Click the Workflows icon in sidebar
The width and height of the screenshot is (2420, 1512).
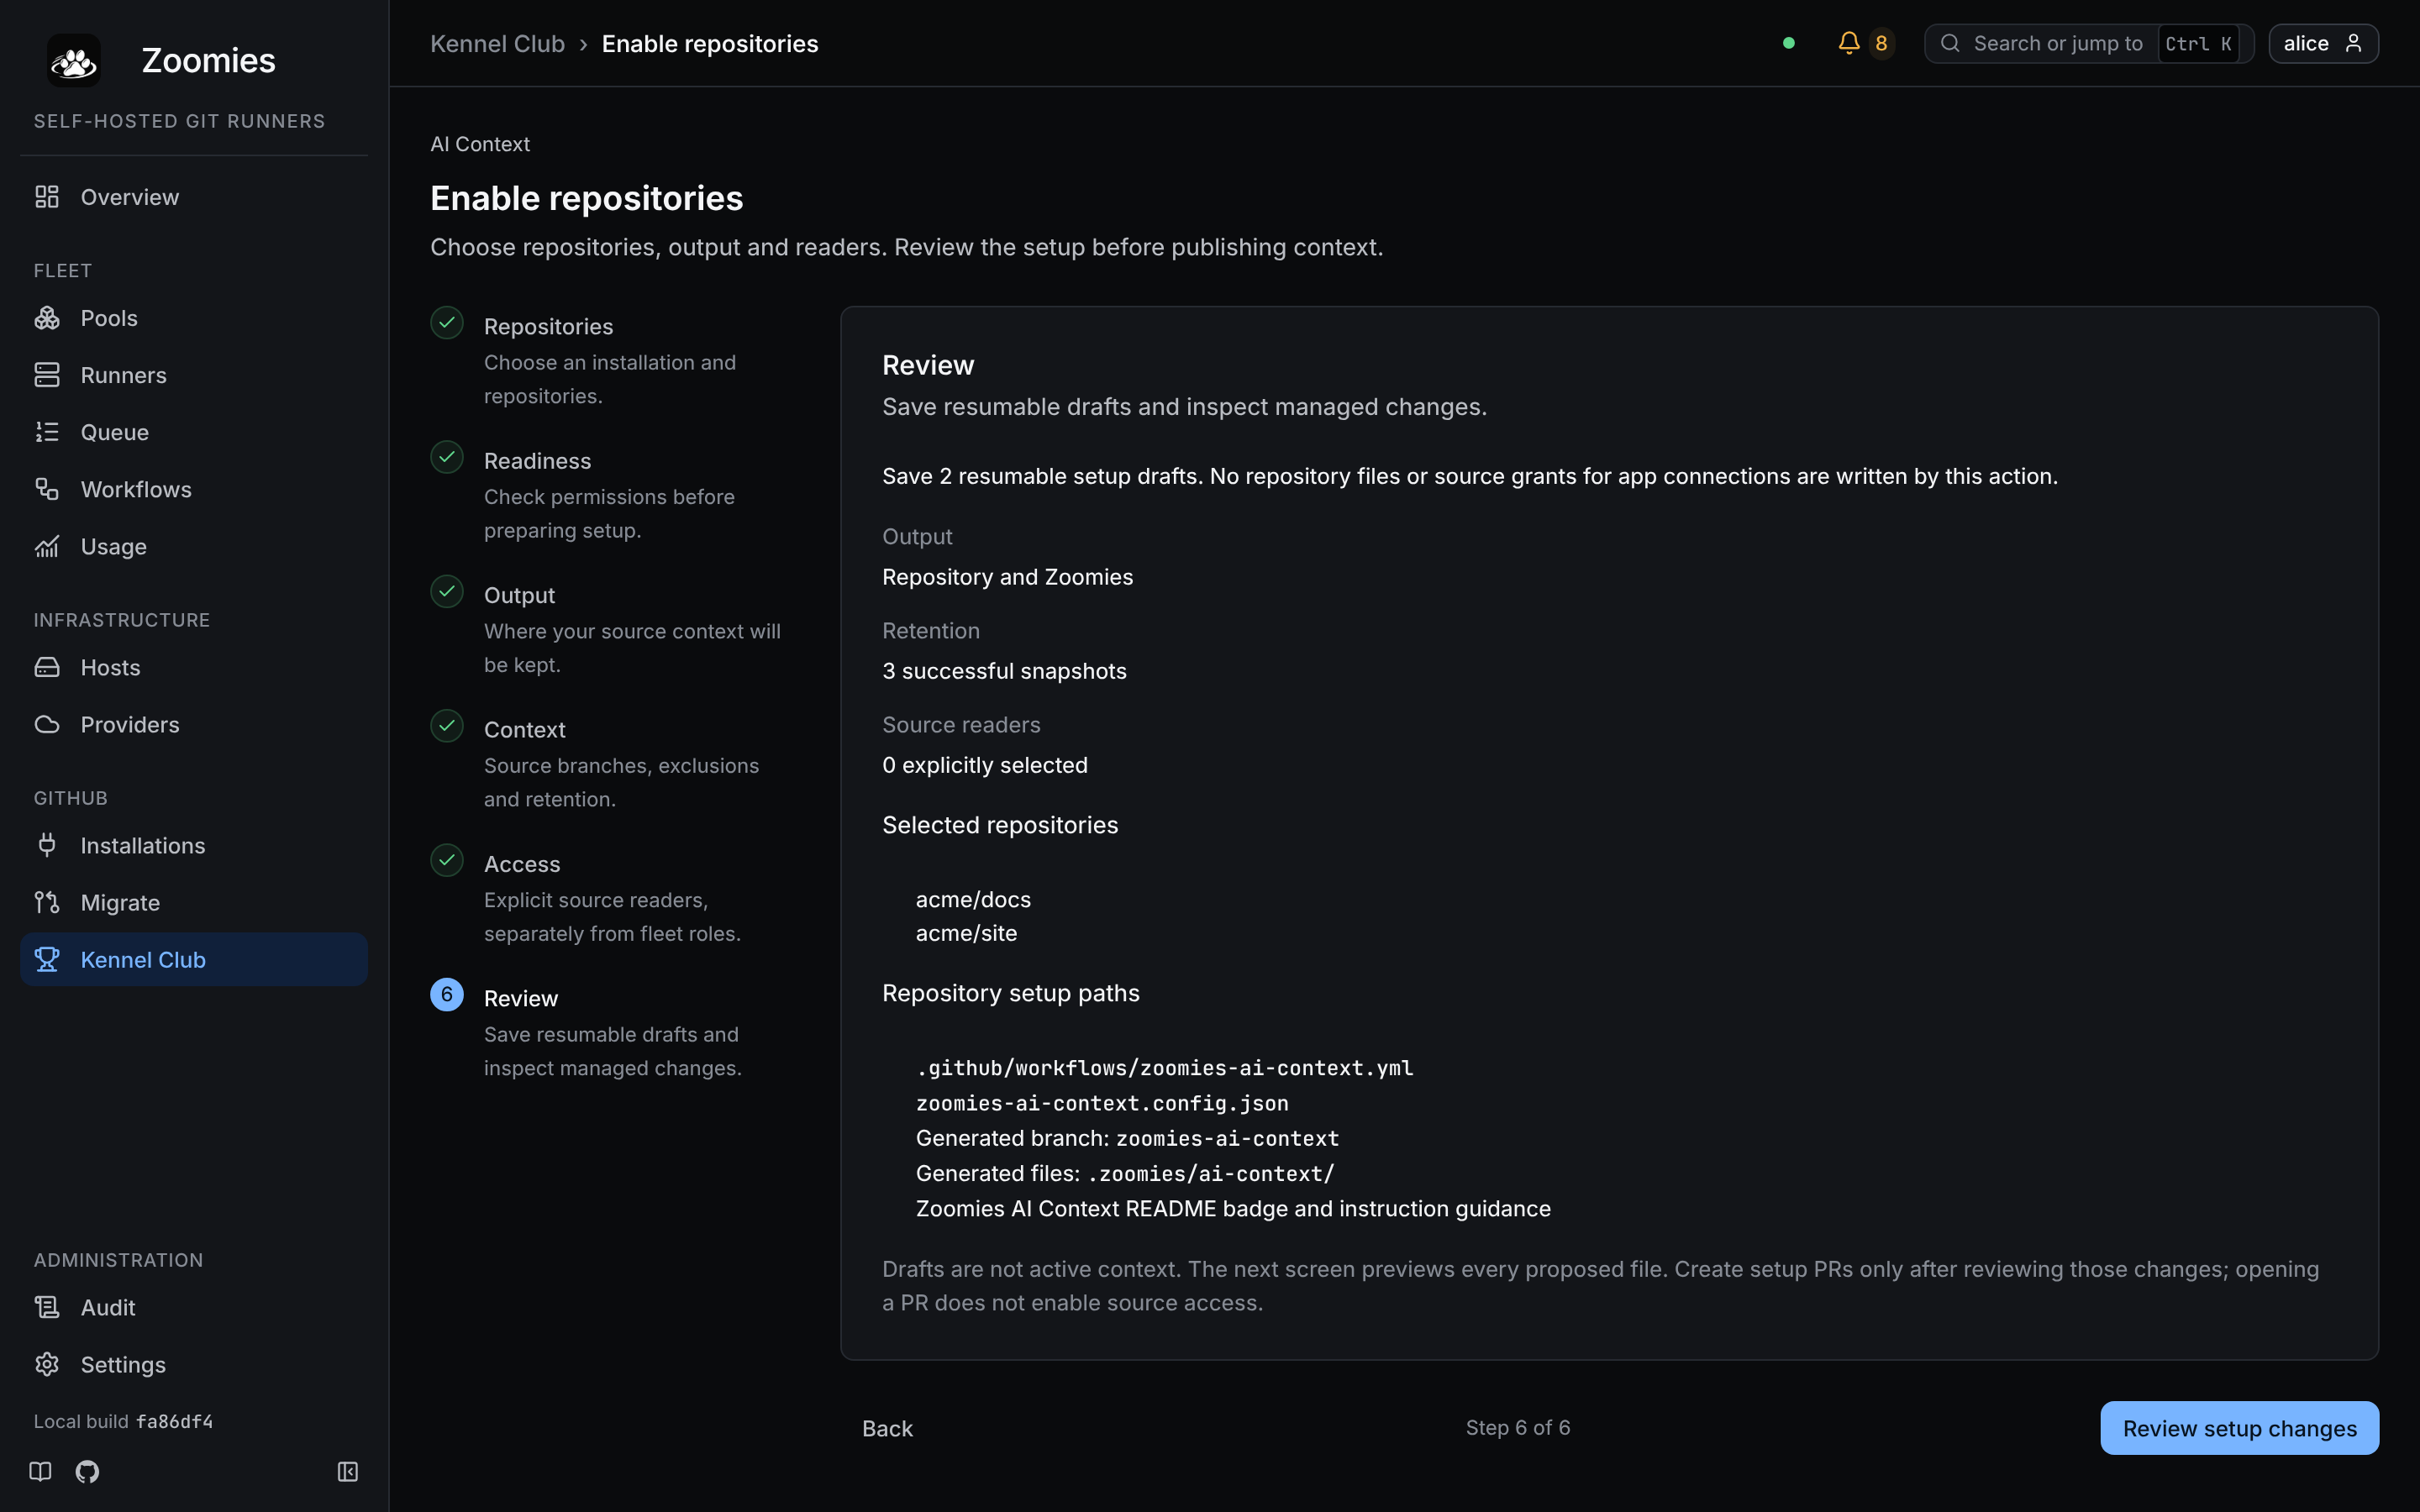pyautogui.click(x=47, y=489)
